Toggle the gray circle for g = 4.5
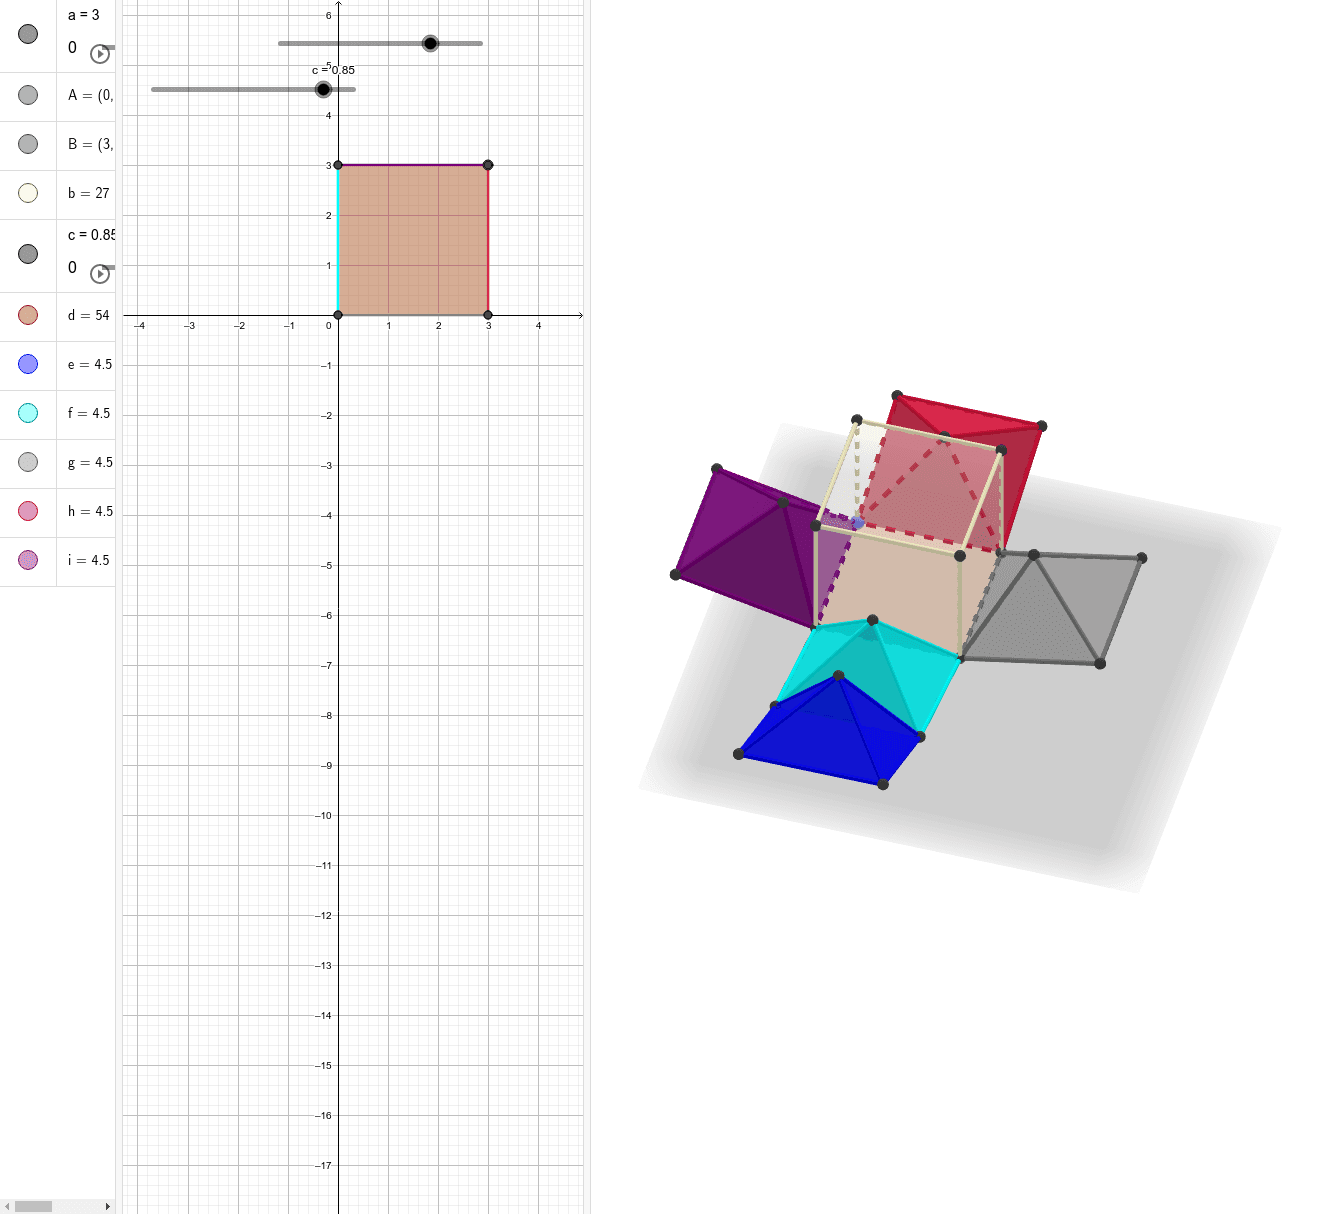1331x1216 pixels. [27, 462]
